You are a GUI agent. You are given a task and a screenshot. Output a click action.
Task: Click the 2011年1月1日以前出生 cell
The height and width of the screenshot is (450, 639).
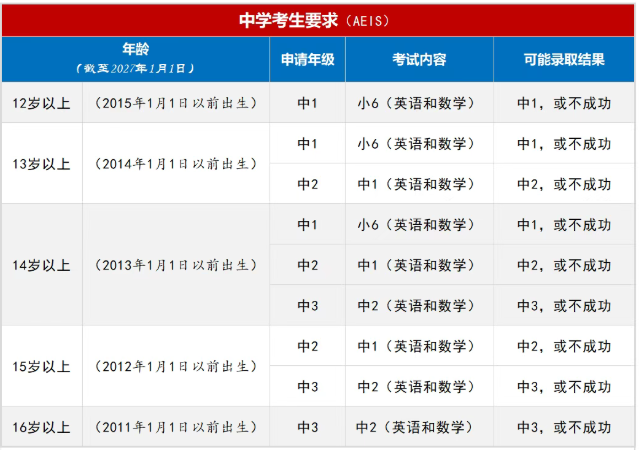pyautogui.click(x=176, y=427)
